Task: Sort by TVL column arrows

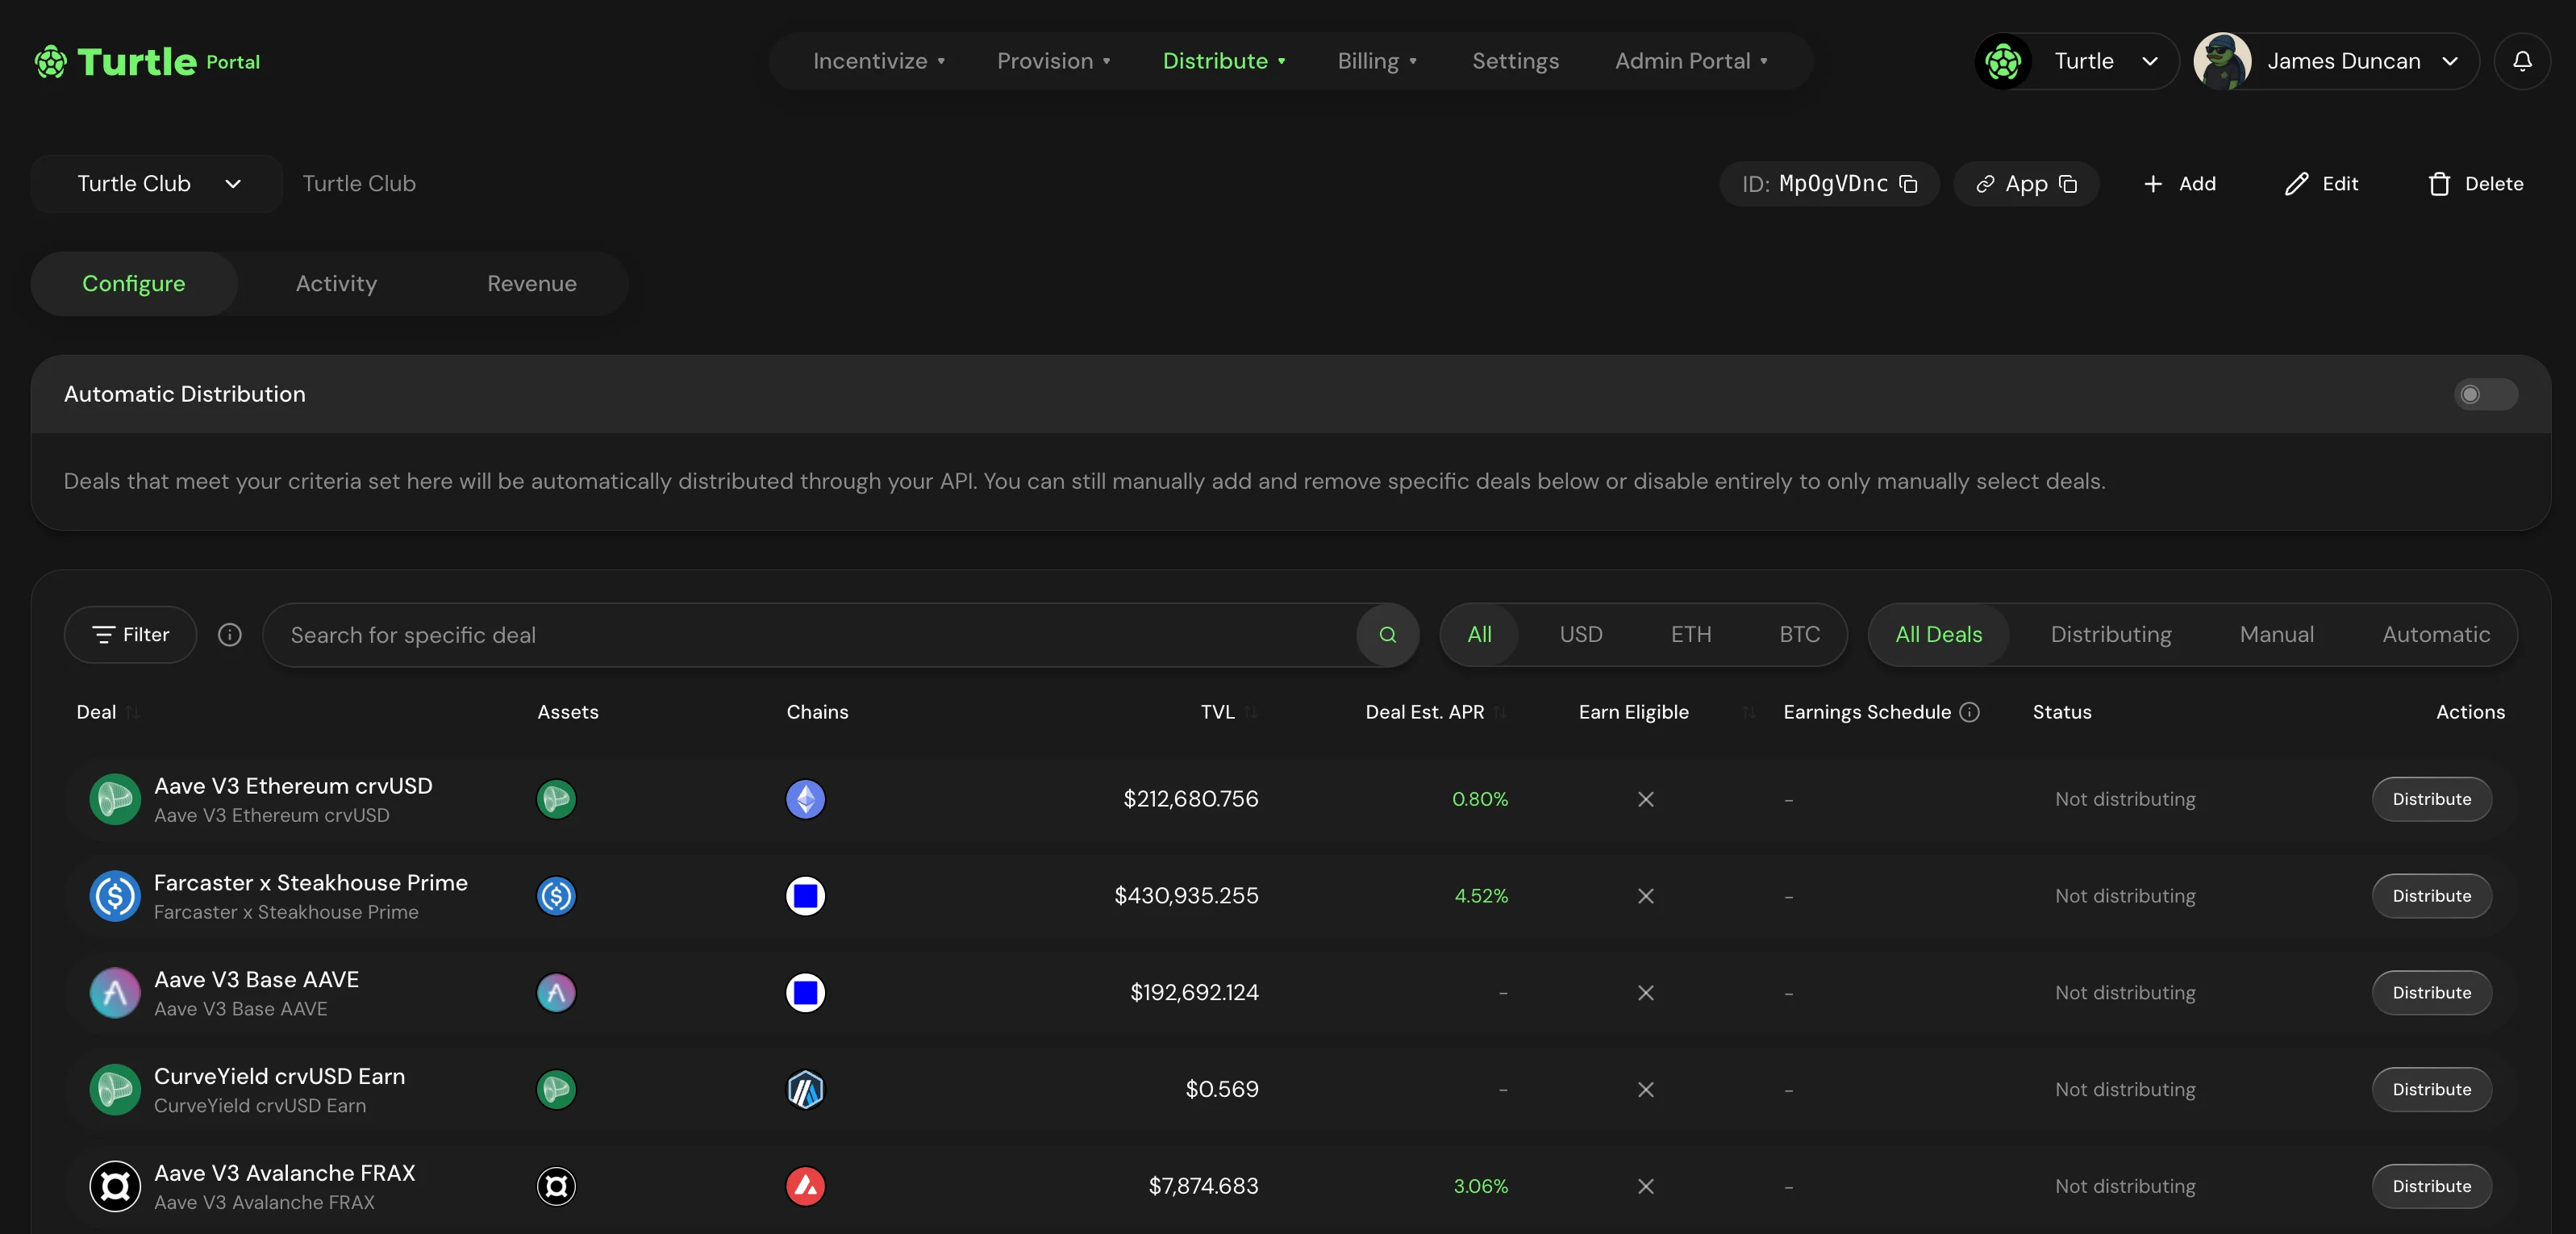Action: pyautogui.click(x=1251, y=712)
